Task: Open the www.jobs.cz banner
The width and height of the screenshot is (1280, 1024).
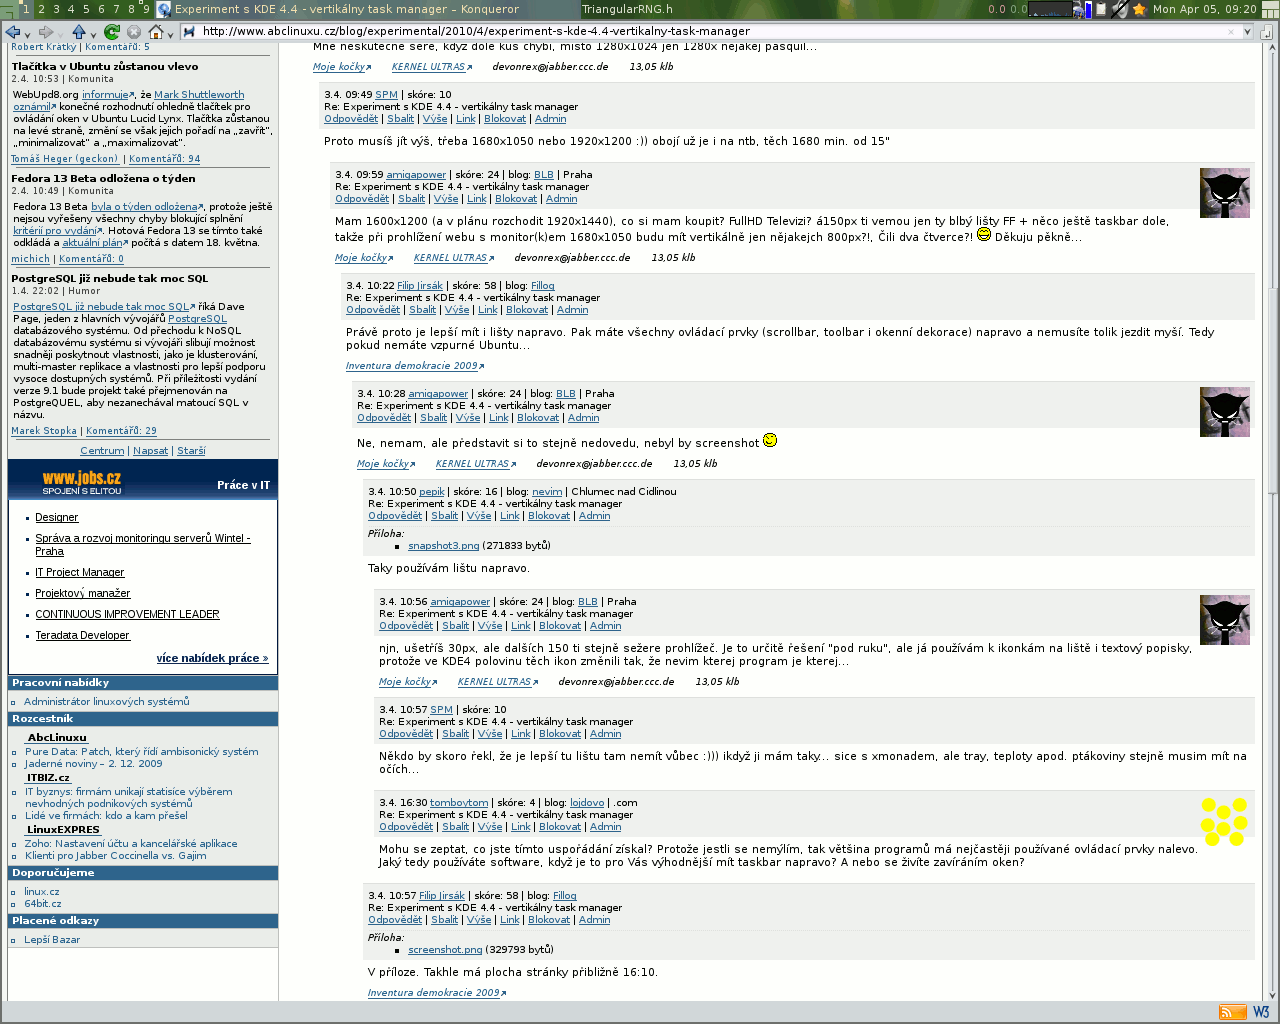Action: point(143,480)
